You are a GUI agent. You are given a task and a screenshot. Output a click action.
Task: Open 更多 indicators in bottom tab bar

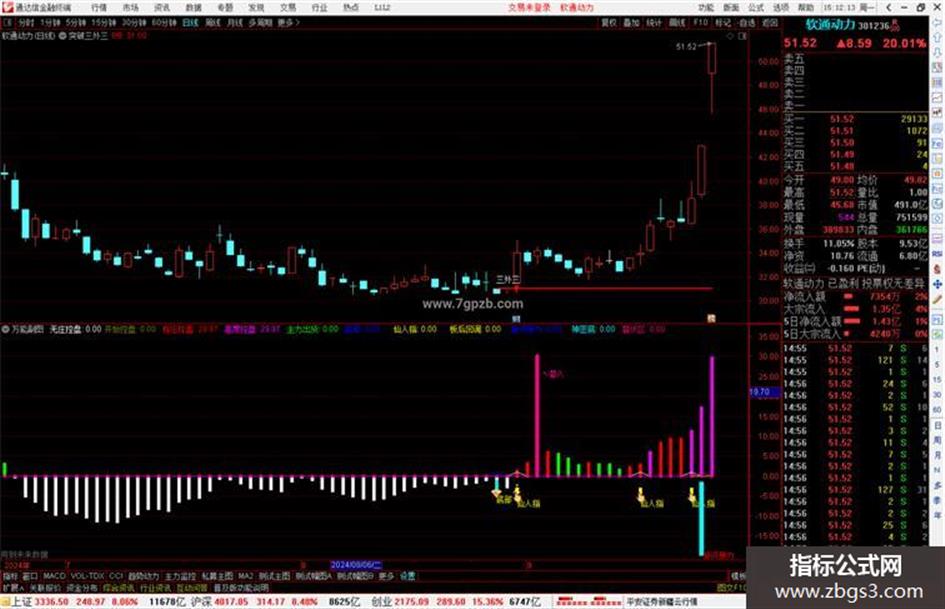[386, 576]
